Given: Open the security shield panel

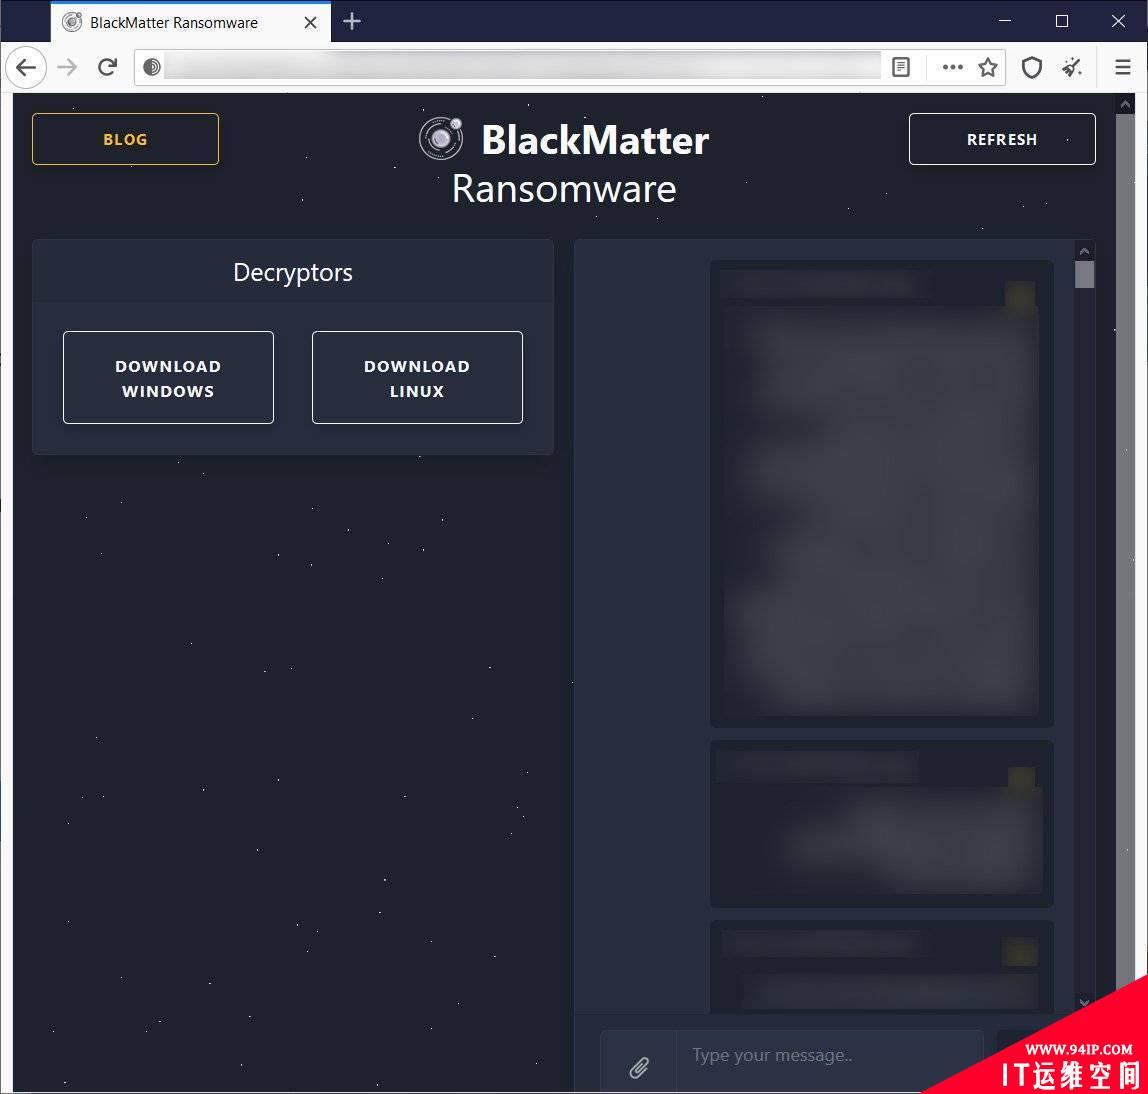Looking at the screenshot, I should [x=1032, y=67].
